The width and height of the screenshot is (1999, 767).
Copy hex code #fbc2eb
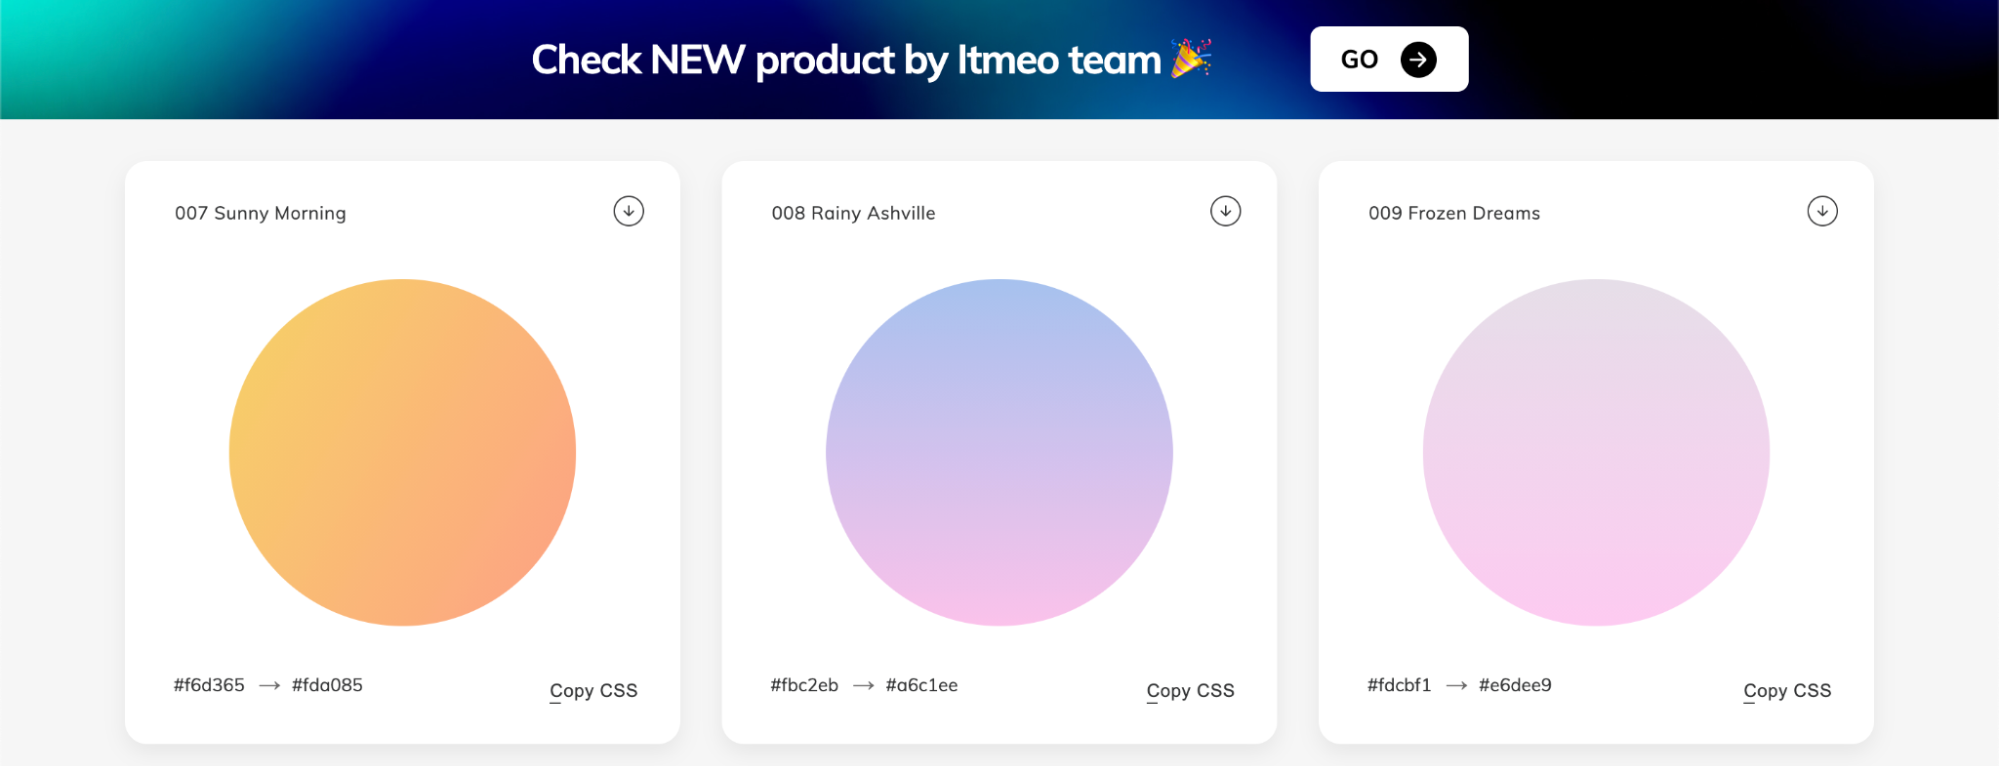pyautogui.click(x=804, y=685)
